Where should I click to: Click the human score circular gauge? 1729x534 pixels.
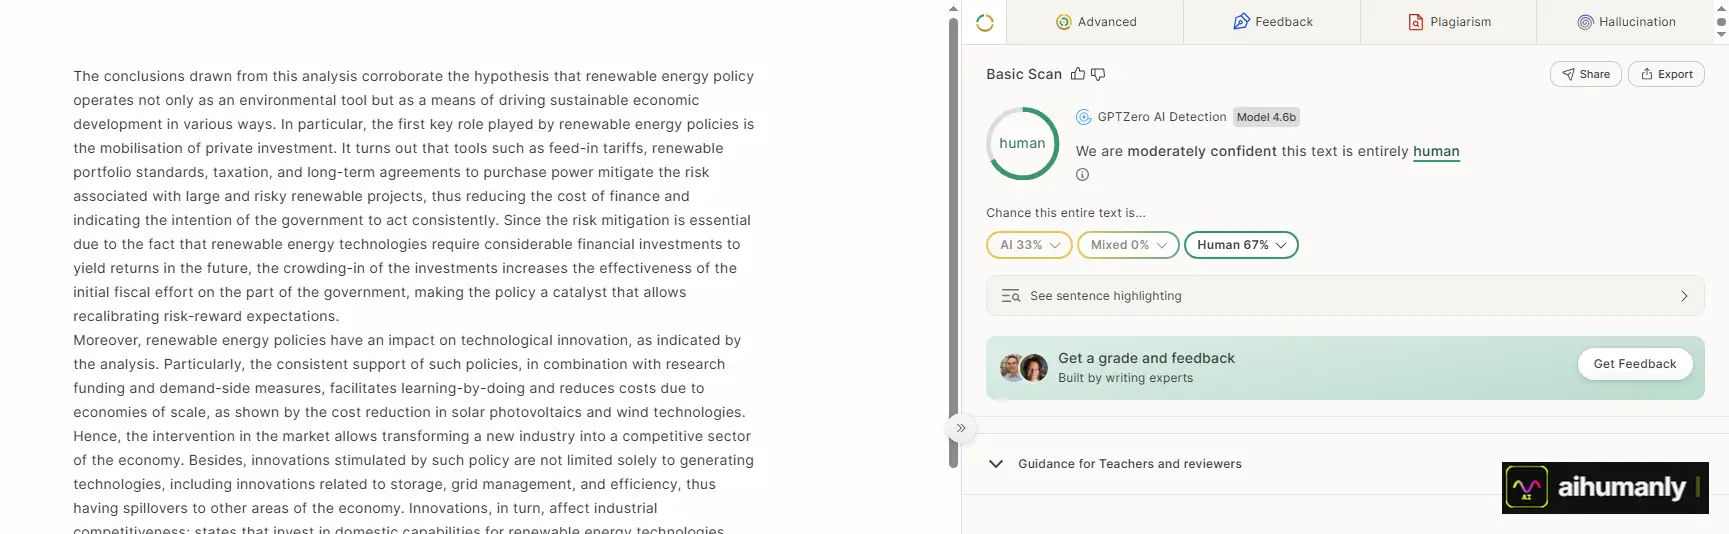1022,143
